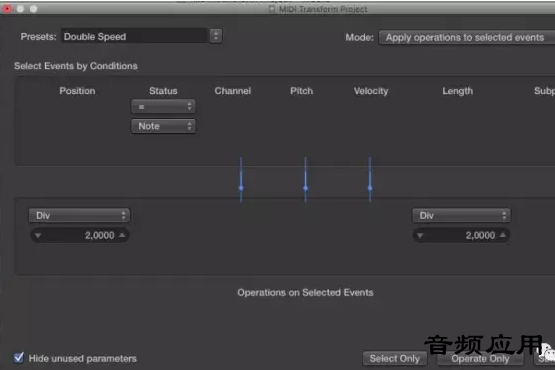The image size is (555, 370).
Task: Click the Operations on Selected Events label
Action: (x=305, y=292)
